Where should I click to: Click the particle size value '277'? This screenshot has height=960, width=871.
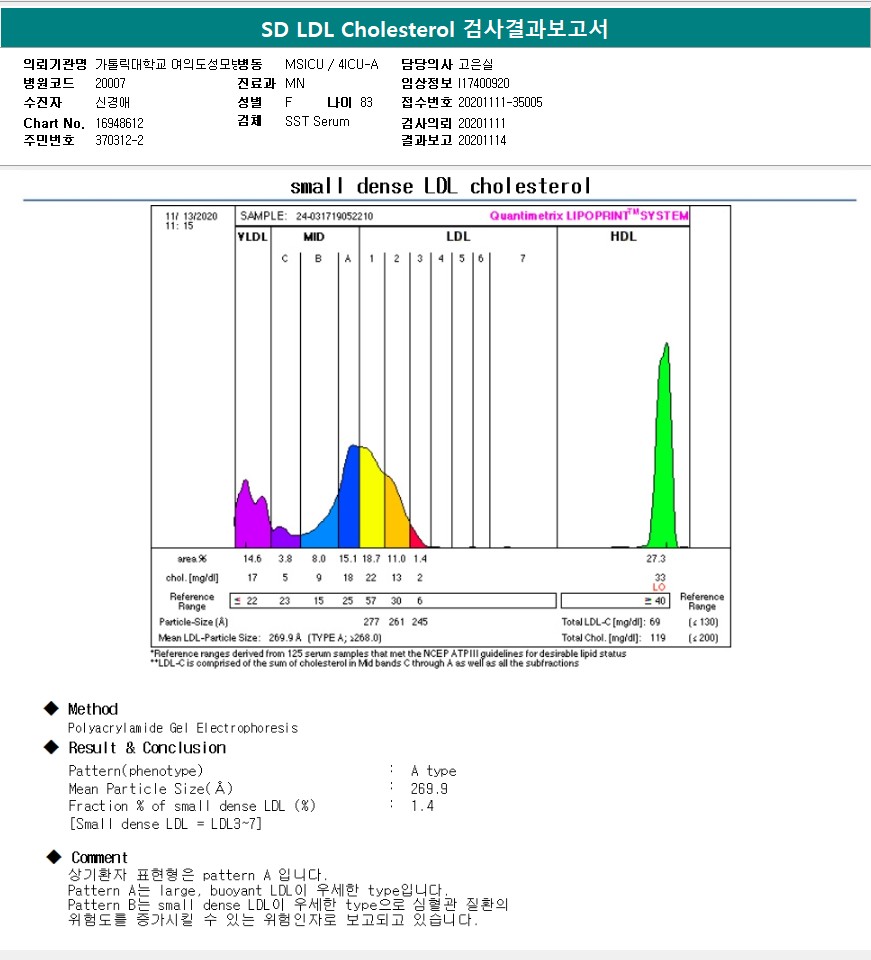371,622
